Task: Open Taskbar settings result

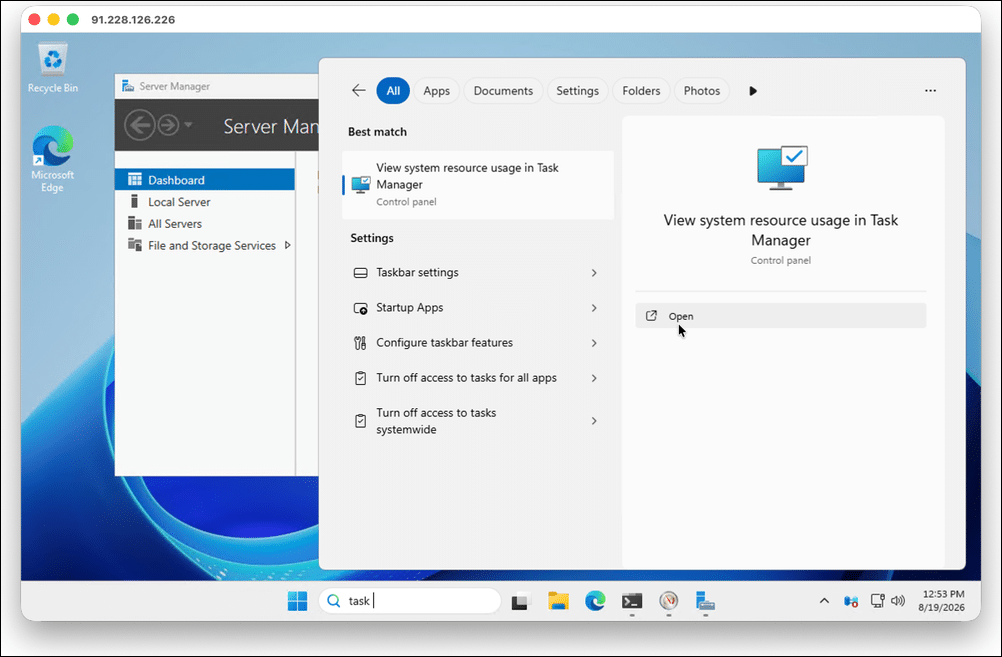Action: [x=478, y=273]
